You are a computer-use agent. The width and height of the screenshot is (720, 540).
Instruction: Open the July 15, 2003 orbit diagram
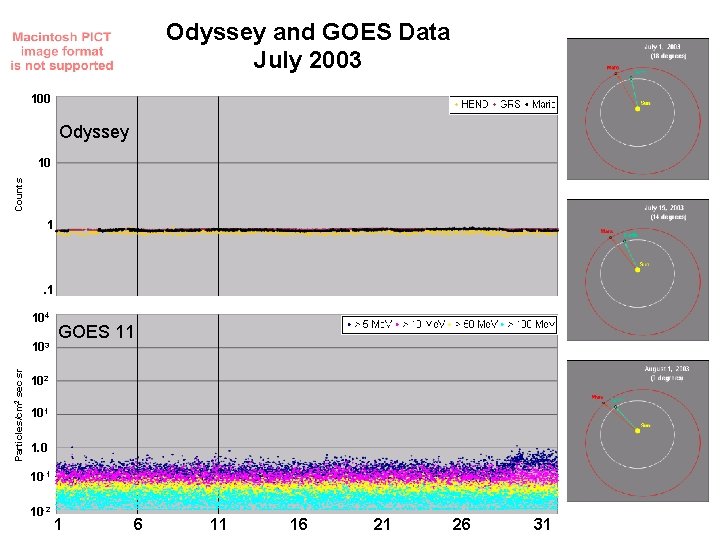[638, 270]
